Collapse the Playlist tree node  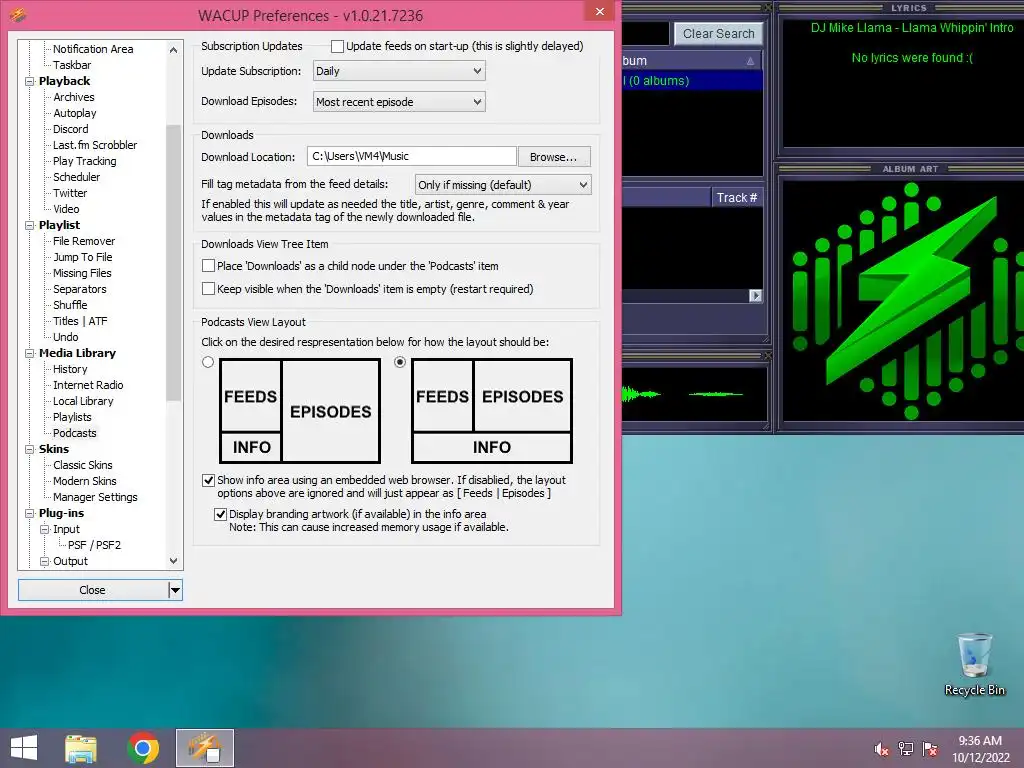(29, 225)
